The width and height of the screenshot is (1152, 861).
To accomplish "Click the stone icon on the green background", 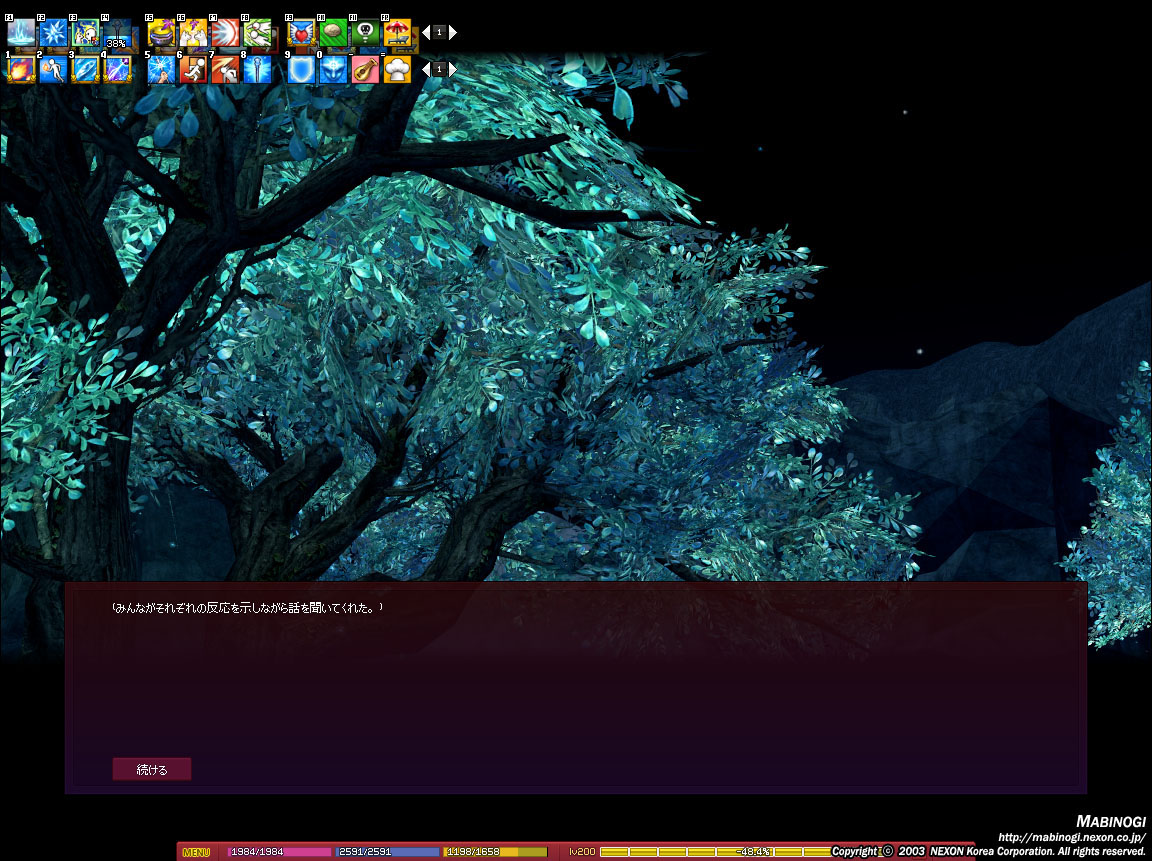I will [x=333, y=33].
